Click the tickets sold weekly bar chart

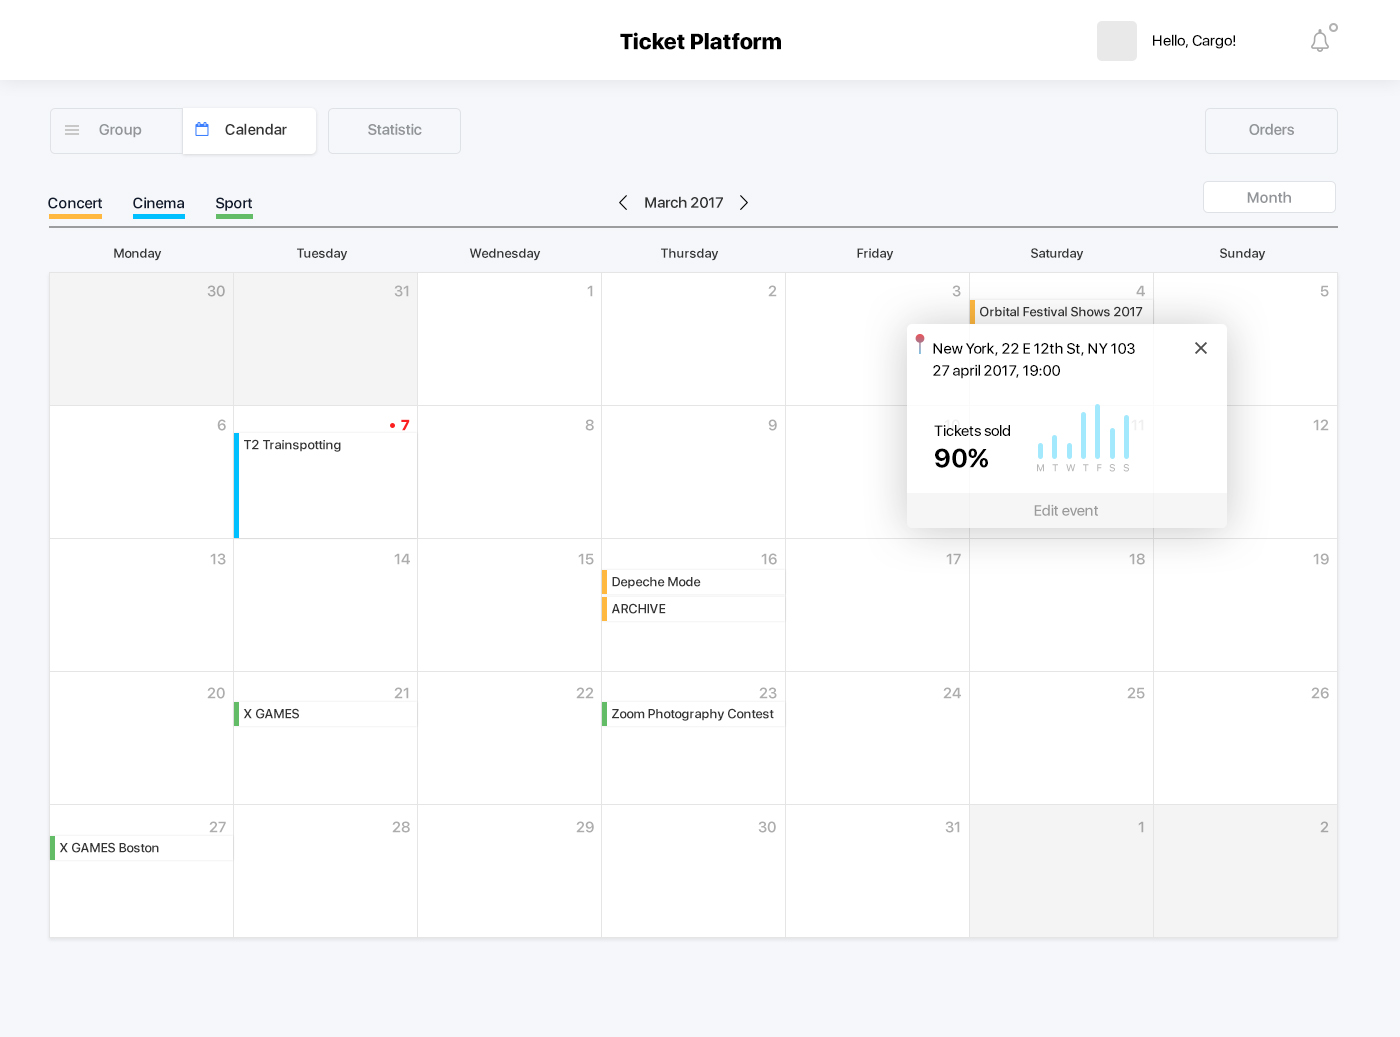coord(1084,437)
